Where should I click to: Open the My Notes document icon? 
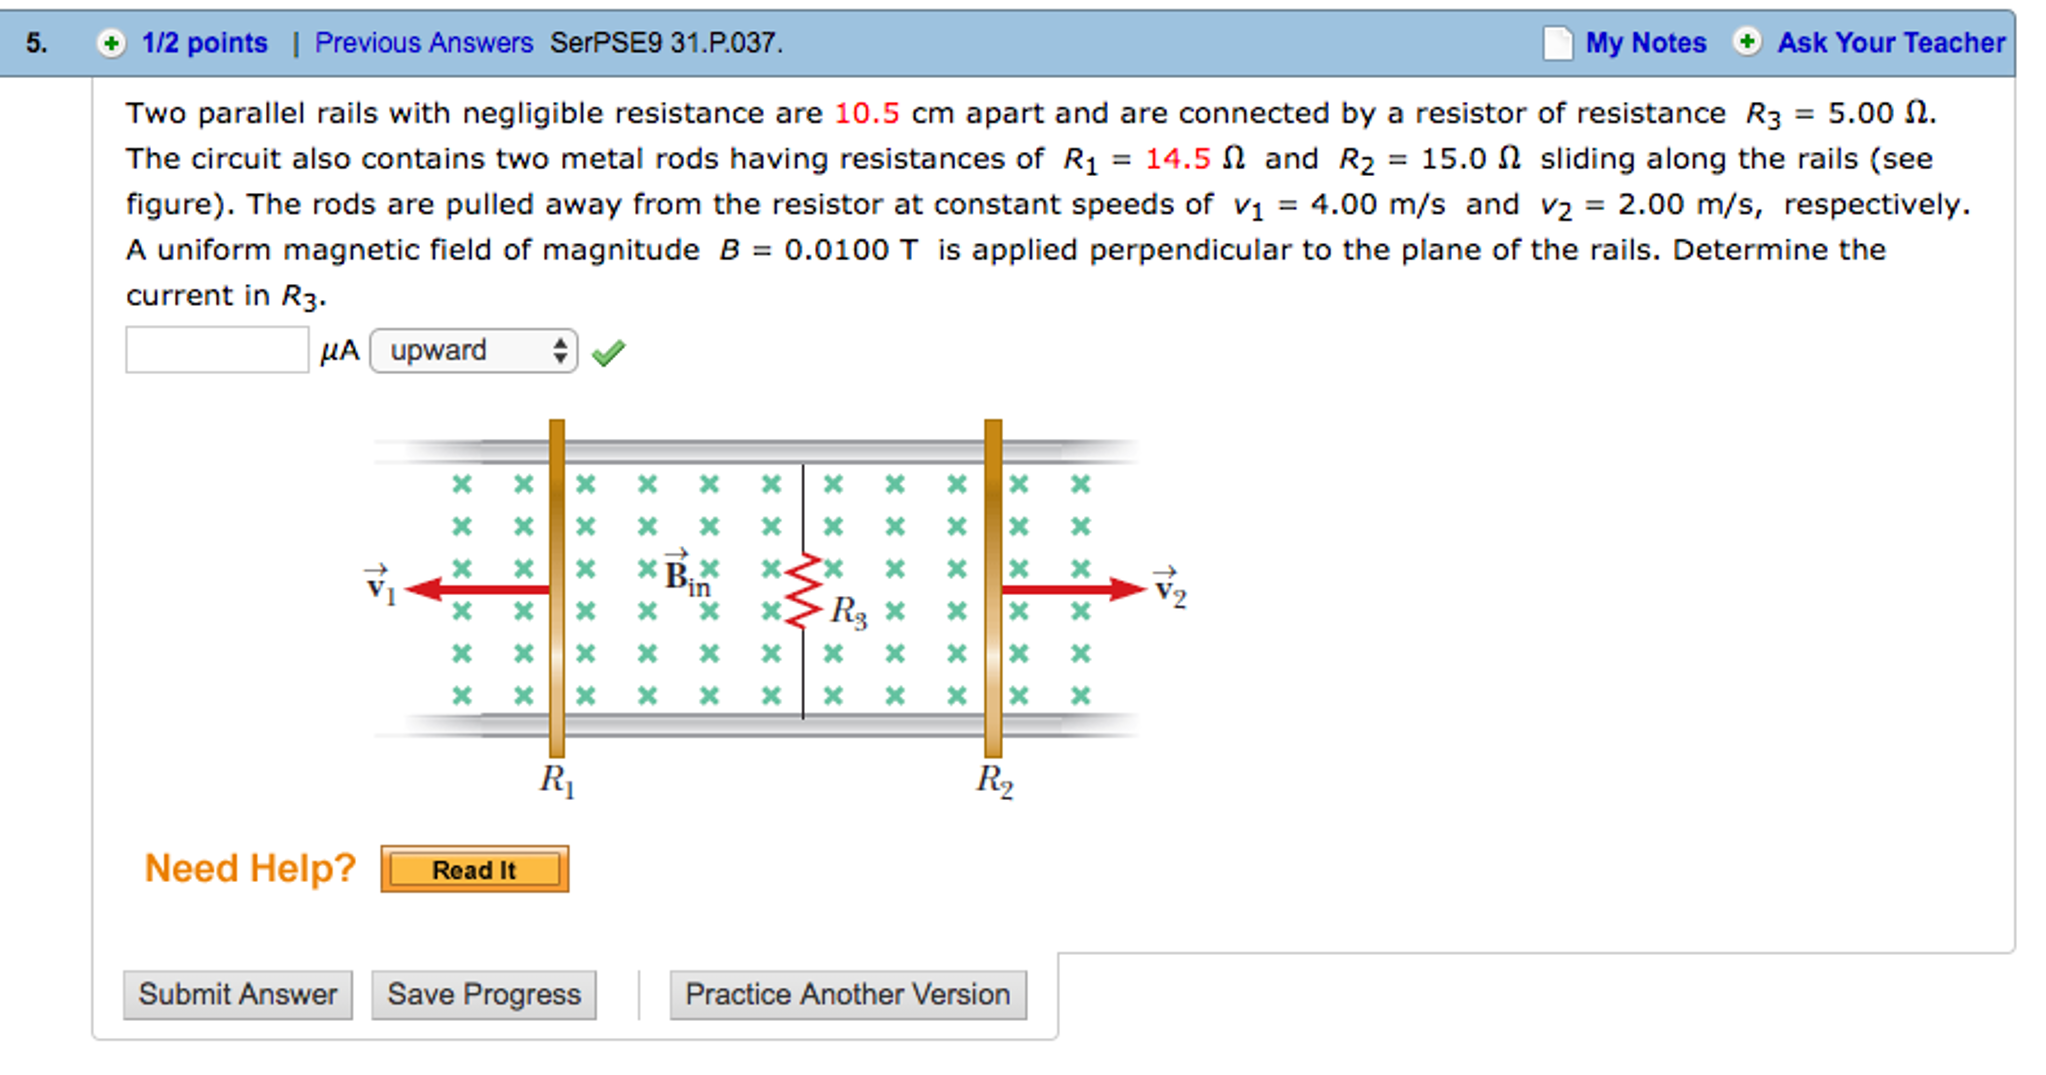(x=1556, y=43)
